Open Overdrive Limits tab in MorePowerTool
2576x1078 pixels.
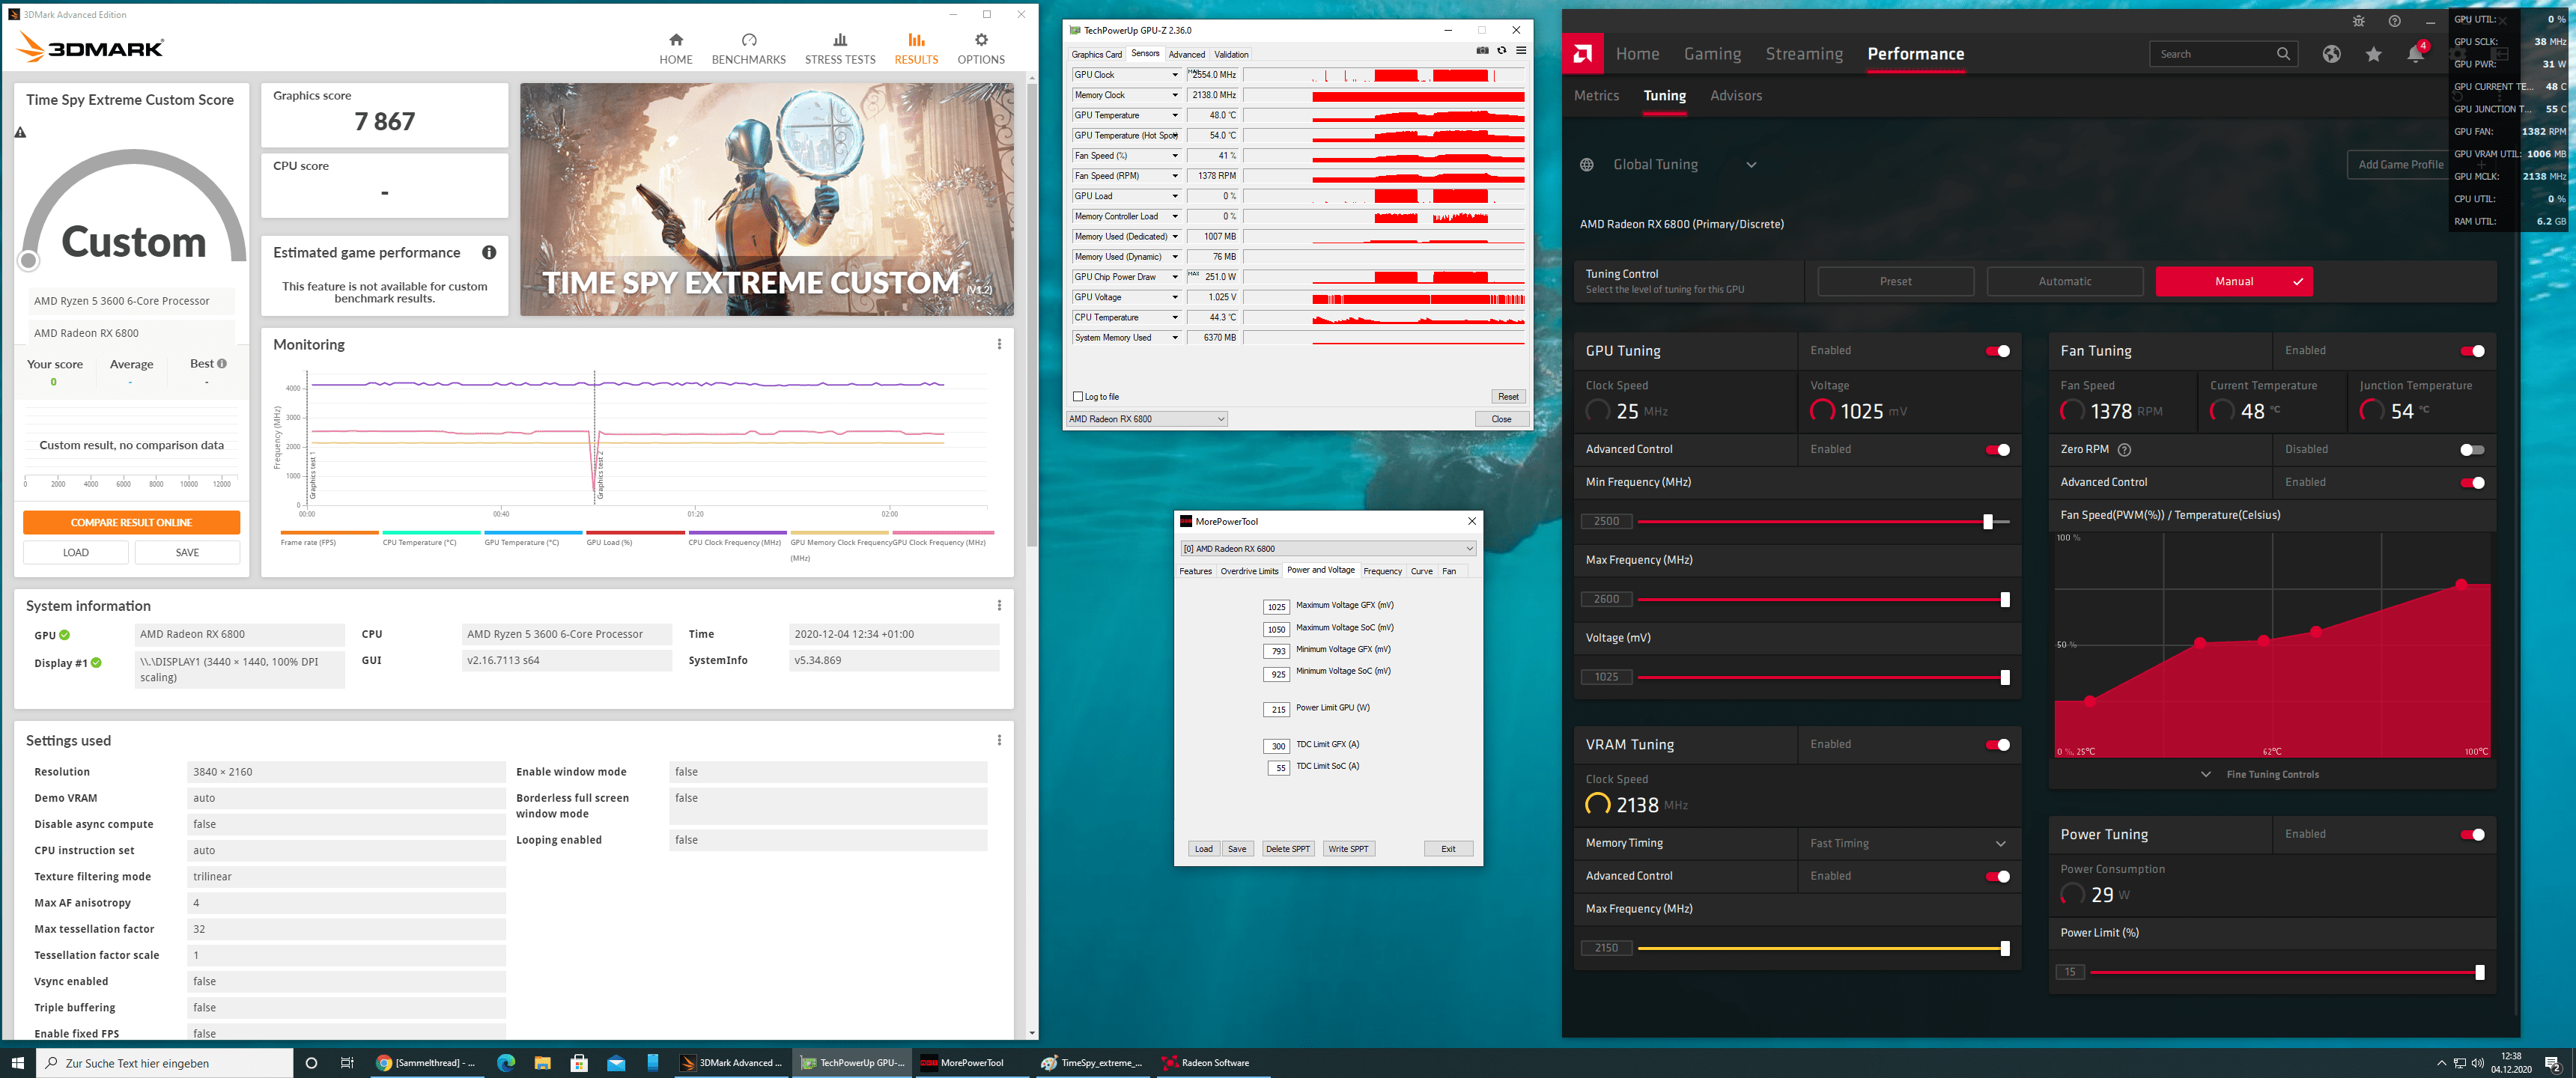tap(1249, 571)
